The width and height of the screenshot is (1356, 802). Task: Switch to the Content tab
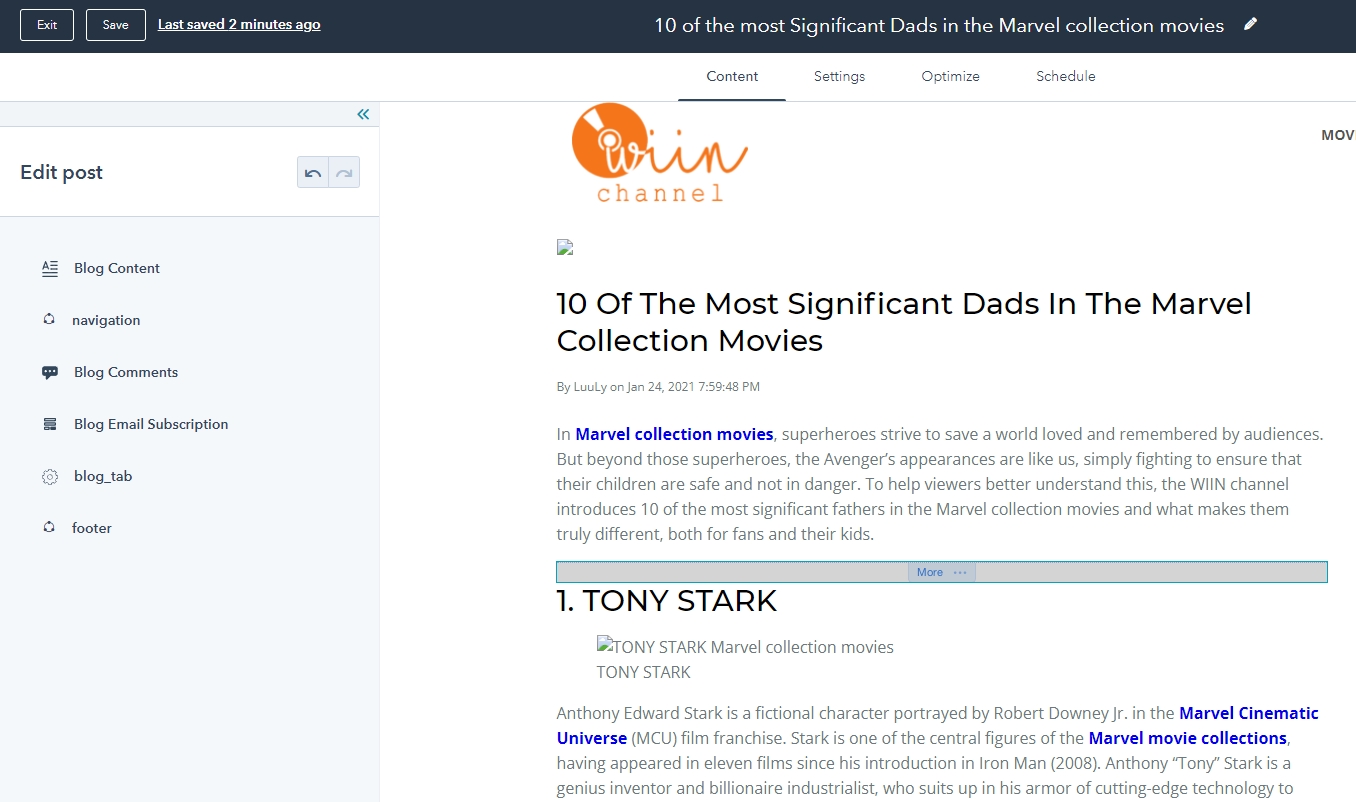(732, 76)
